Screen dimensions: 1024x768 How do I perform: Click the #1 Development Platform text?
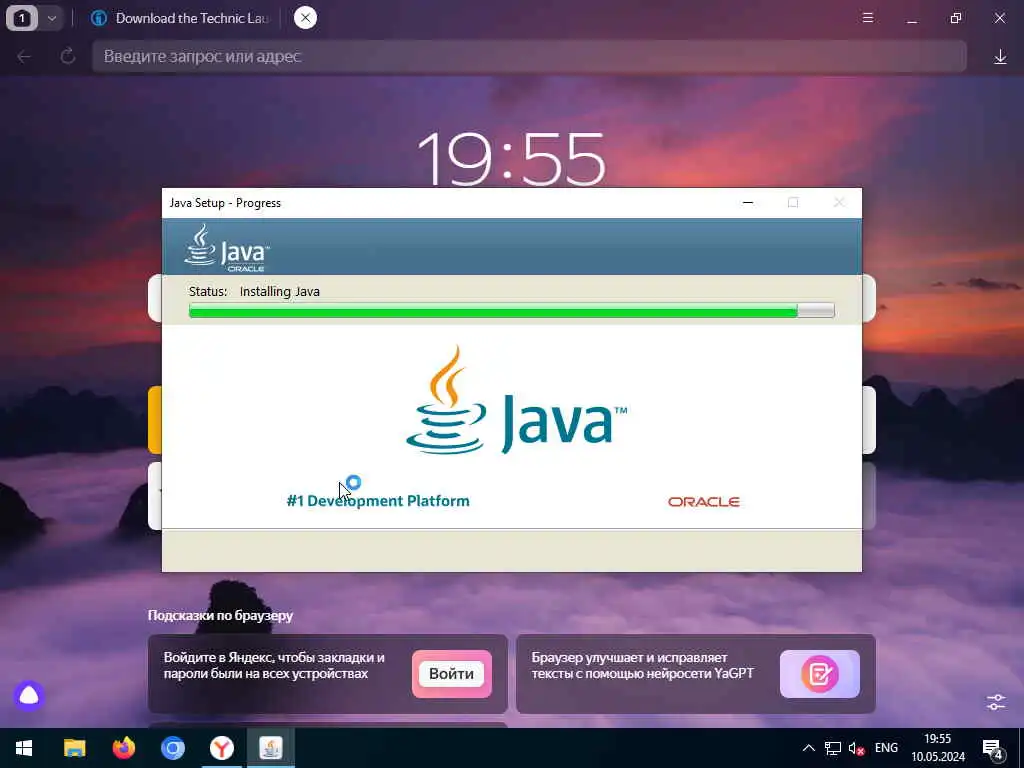378,501
